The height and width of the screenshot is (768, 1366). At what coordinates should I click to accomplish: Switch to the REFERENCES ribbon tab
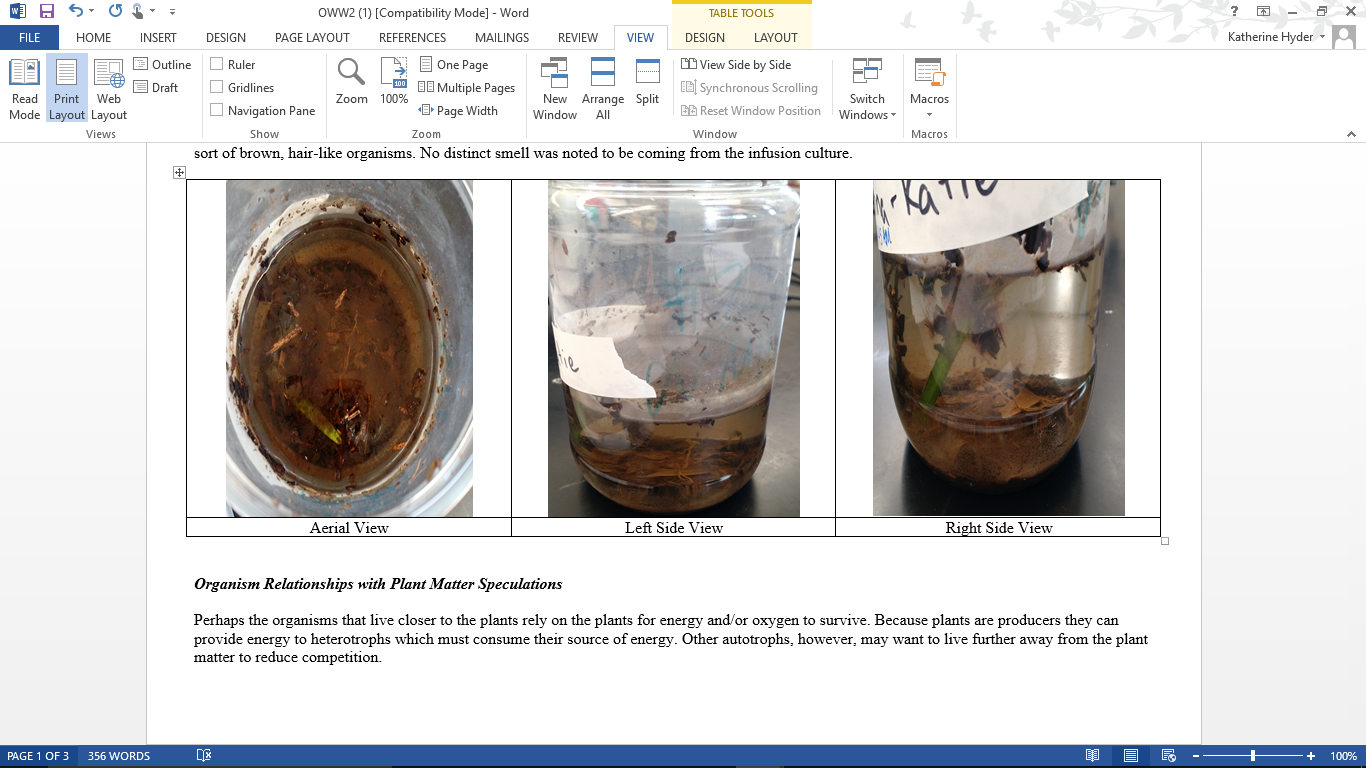click(x=412, y=37)
